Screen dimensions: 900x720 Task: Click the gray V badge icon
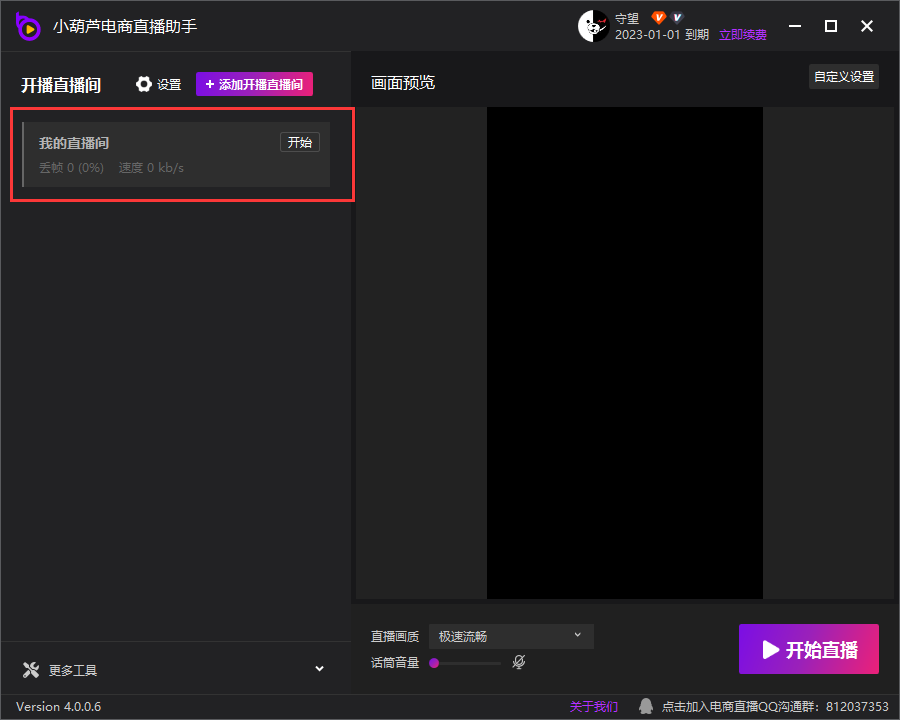pyautogui.click(x=677, y=18)
